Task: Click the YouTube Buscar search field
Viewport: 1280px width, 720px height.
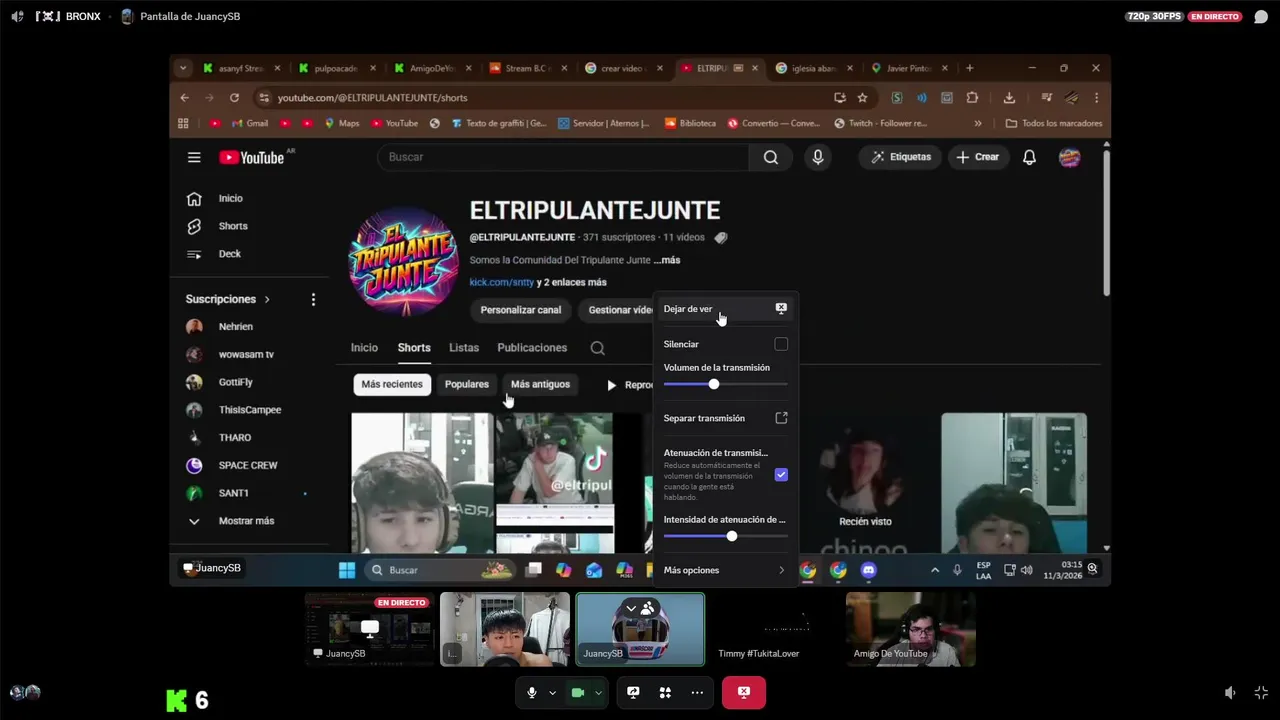Action: click(x=562, y=157)
